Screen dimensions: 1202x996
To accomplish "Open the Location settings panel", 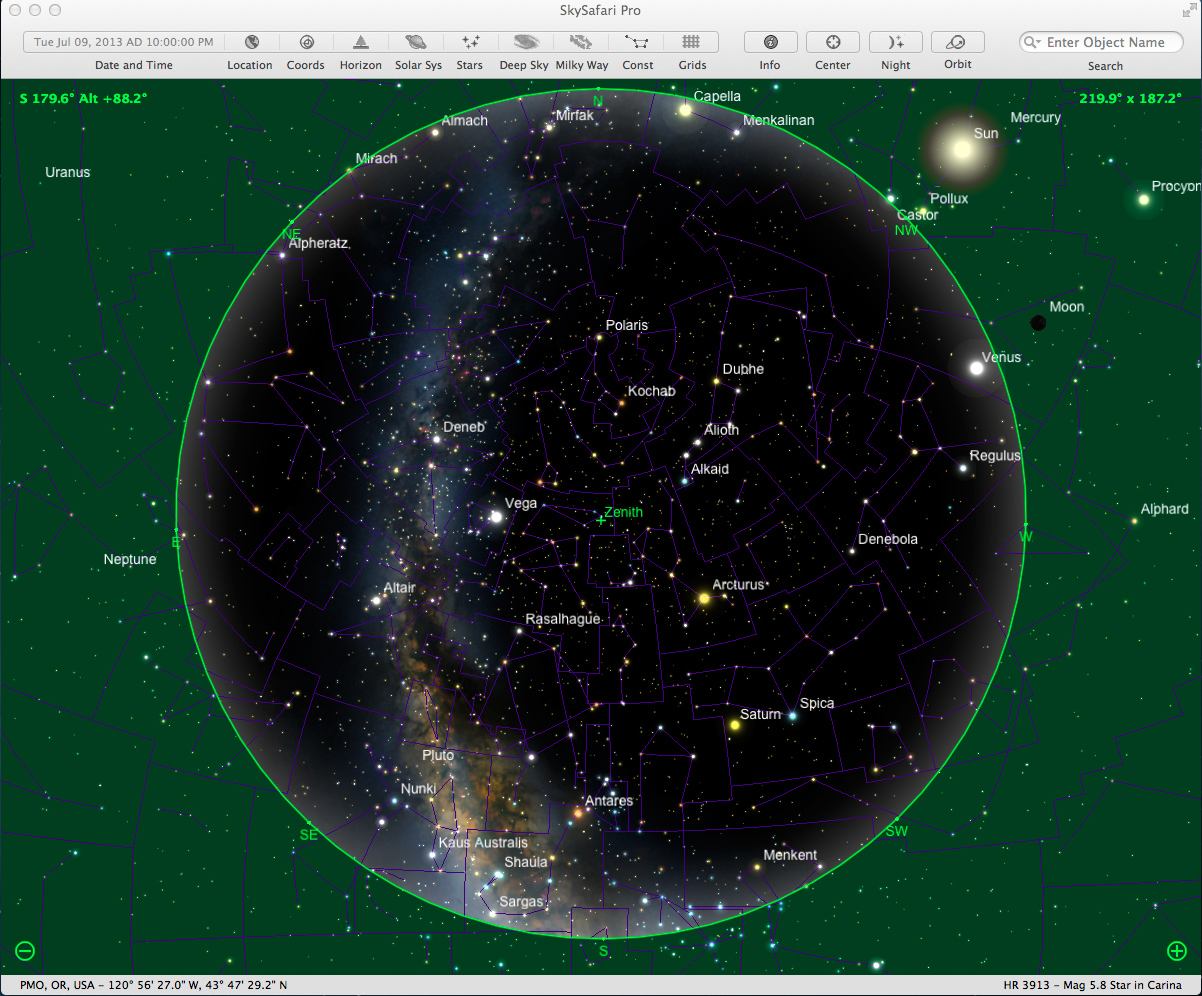I will [250, 42].
